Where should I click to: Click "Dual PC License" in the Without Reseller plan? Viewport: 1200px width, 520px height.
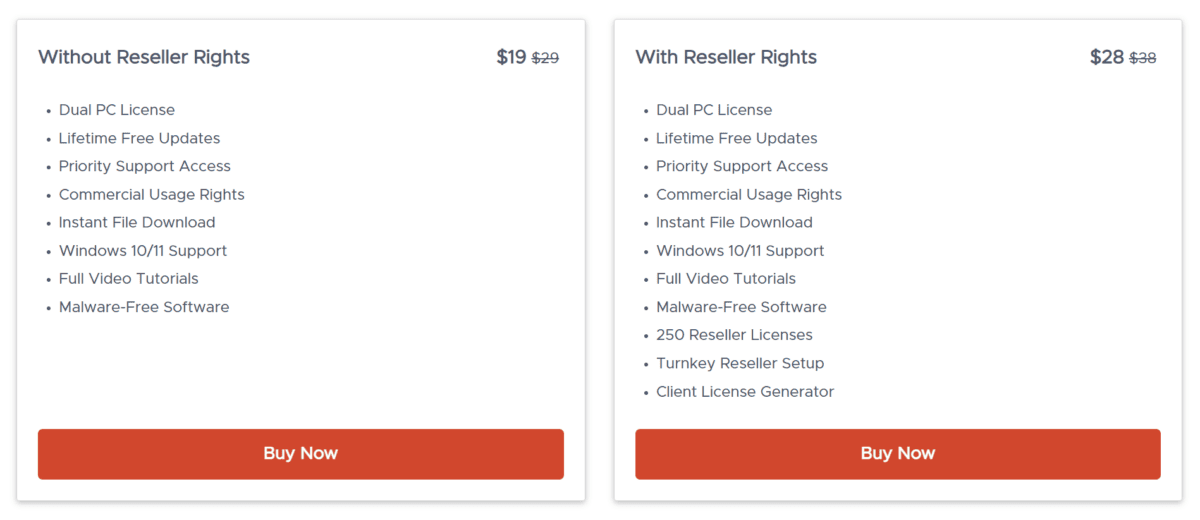[117, 110]
